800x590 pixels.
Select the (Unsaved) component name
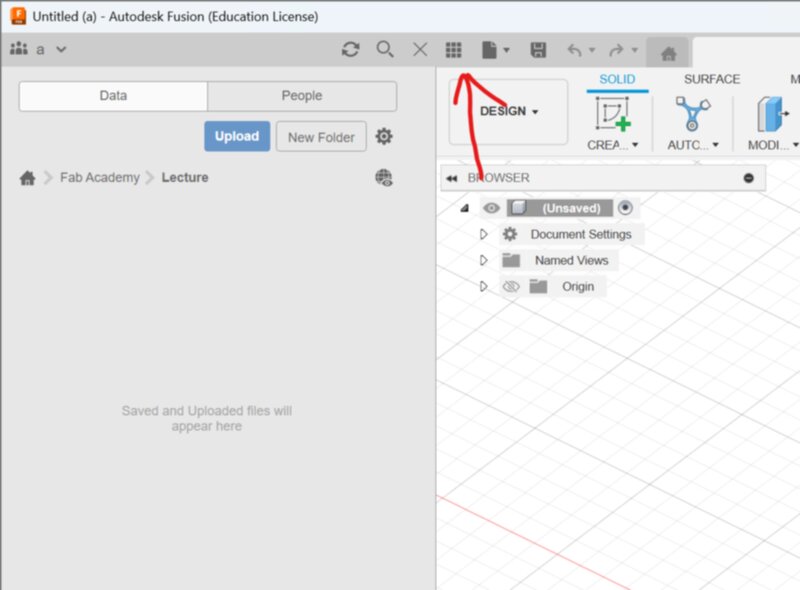571,208
